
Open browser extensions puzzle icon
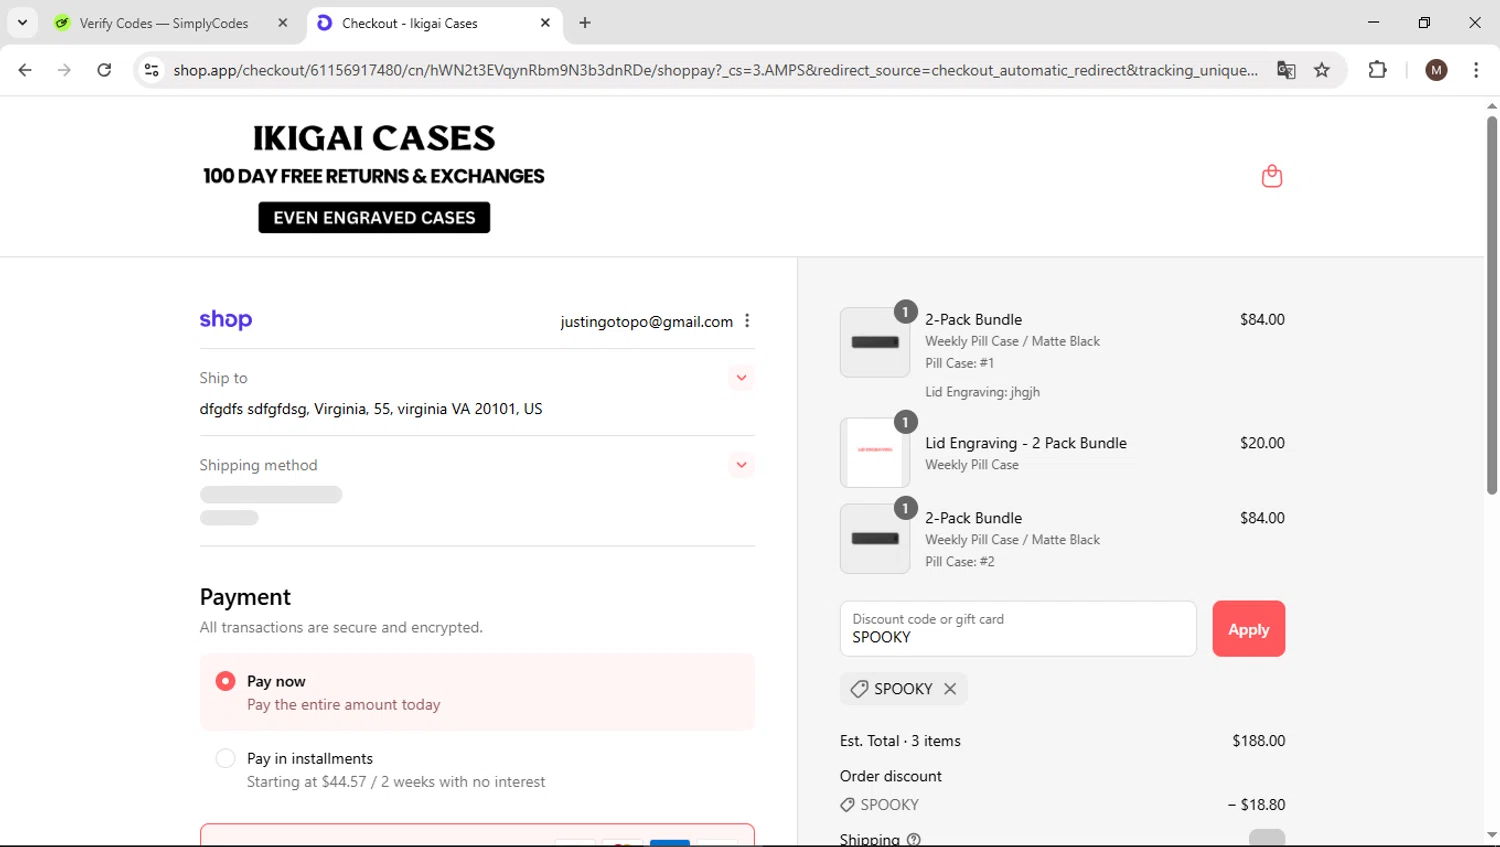tap(1377, 70)
